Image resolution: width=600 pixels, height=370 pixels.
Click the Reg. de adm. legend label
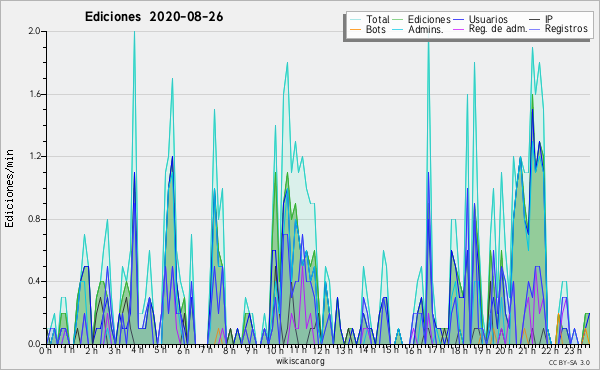click(x=498, y=29)
